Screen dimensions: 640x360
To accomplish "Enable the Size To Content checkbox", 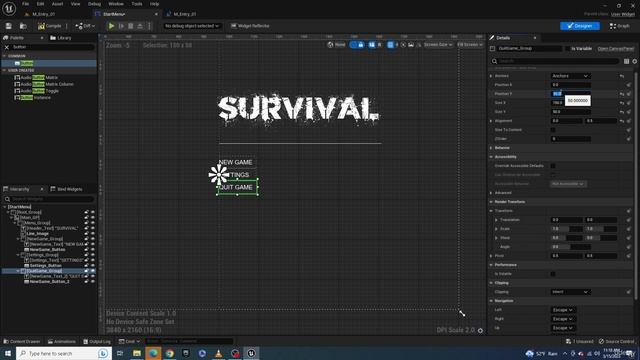I will click(553, 130).
